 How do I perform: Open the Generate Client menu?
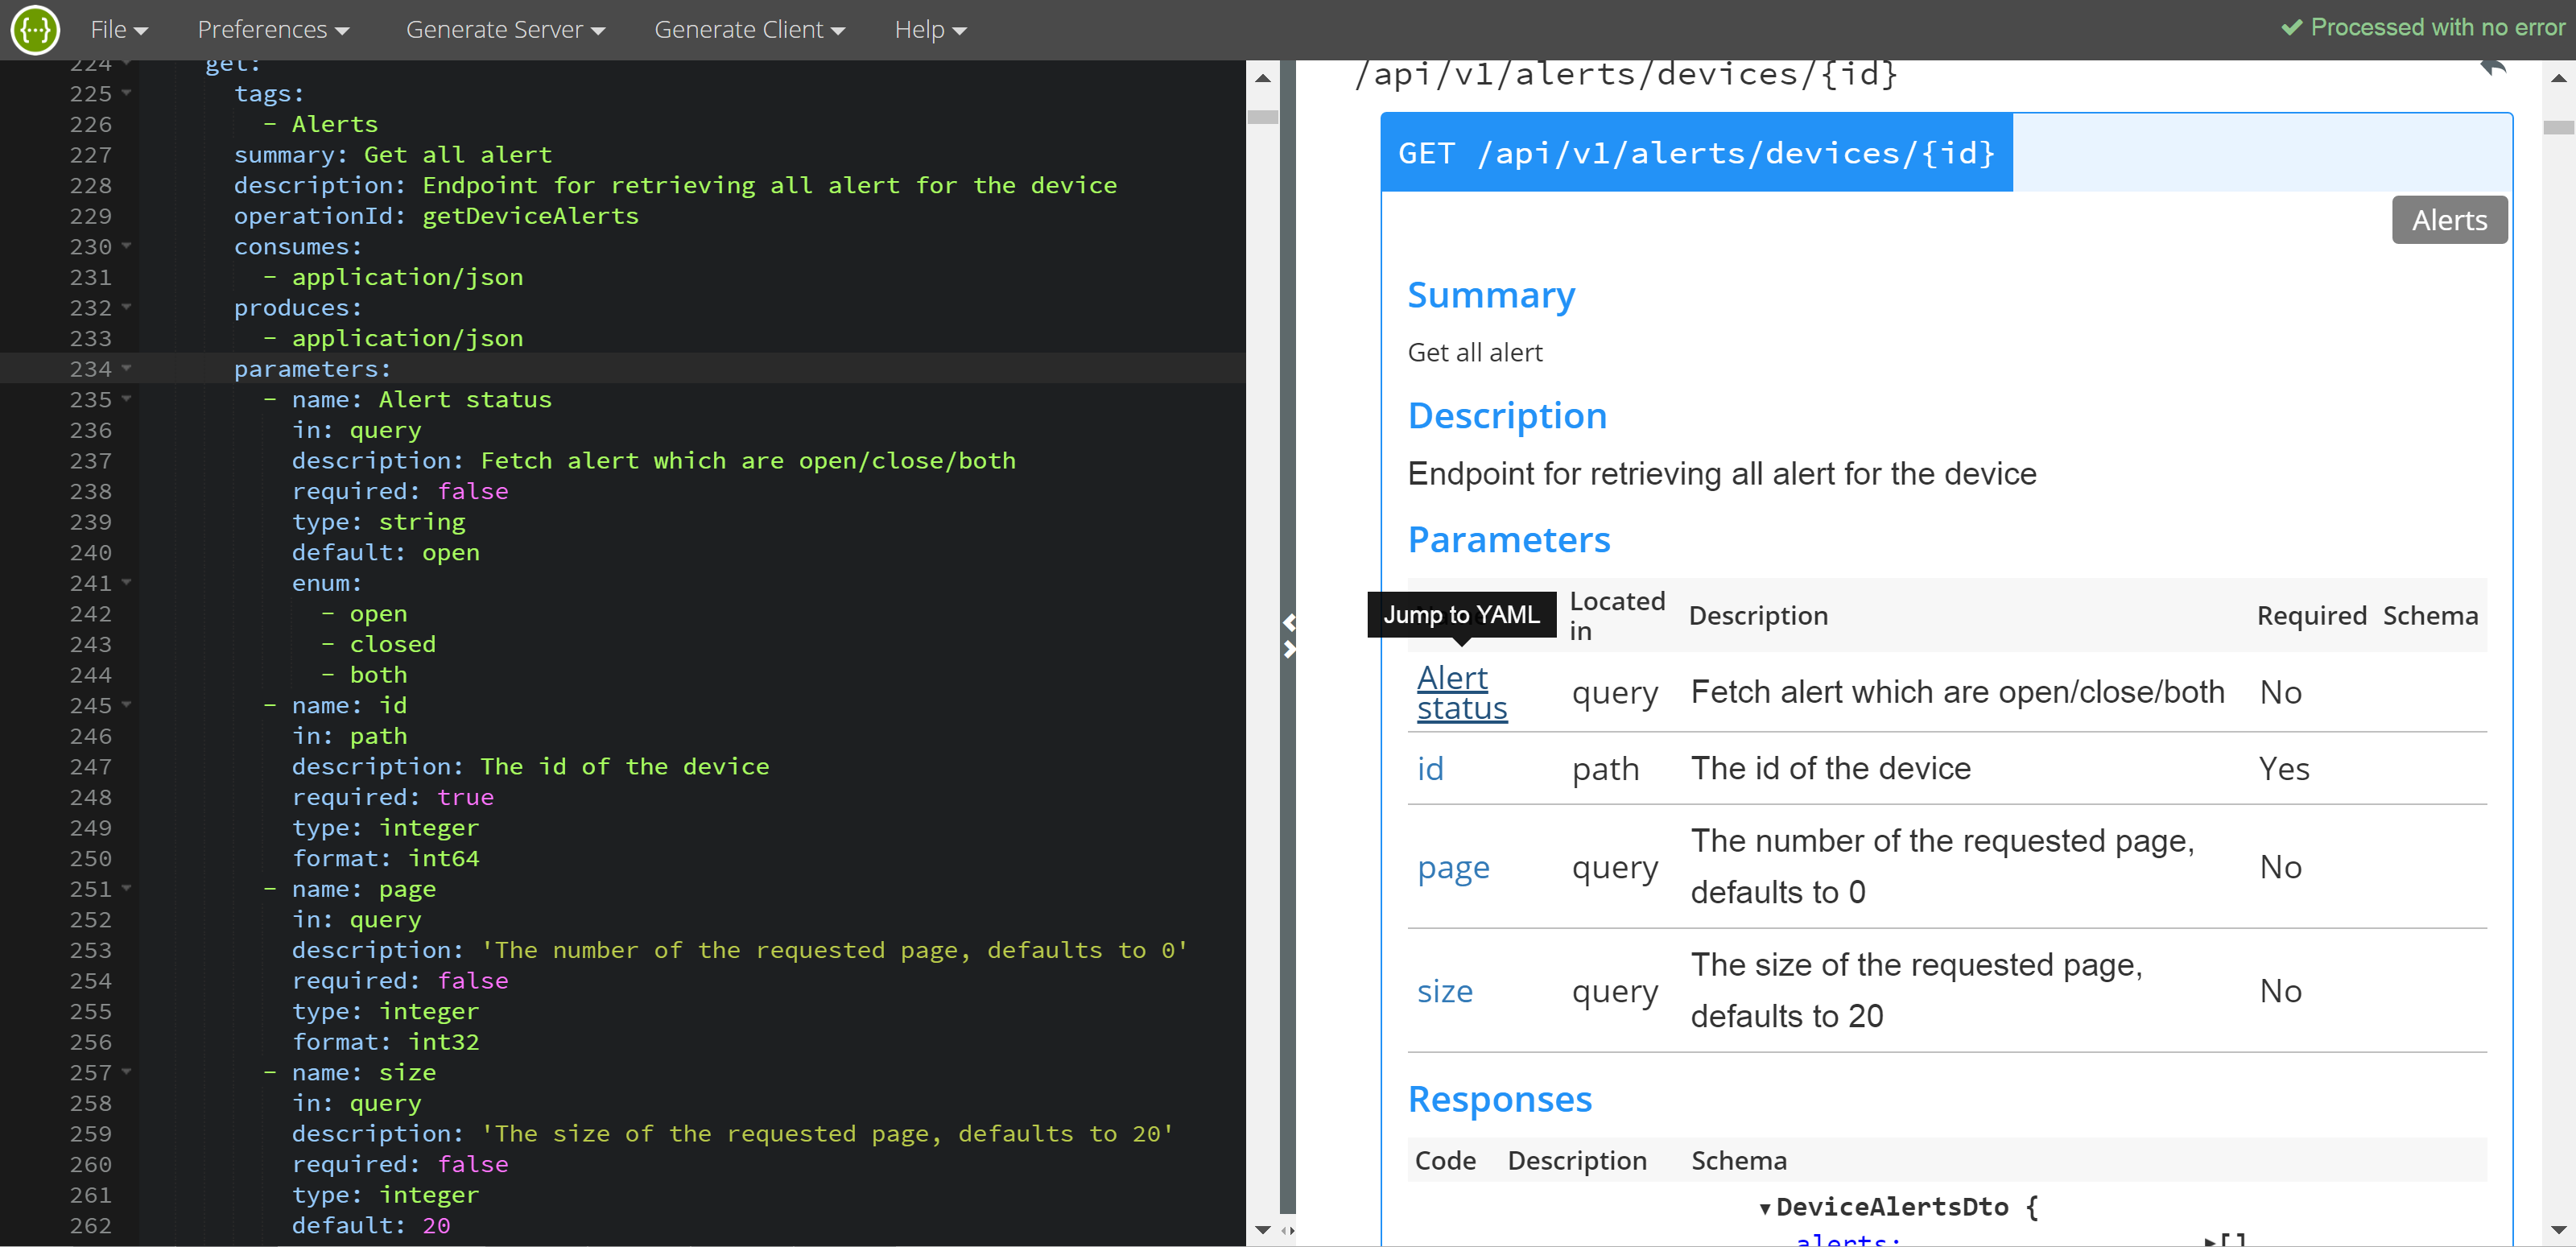tap(749, 30)
